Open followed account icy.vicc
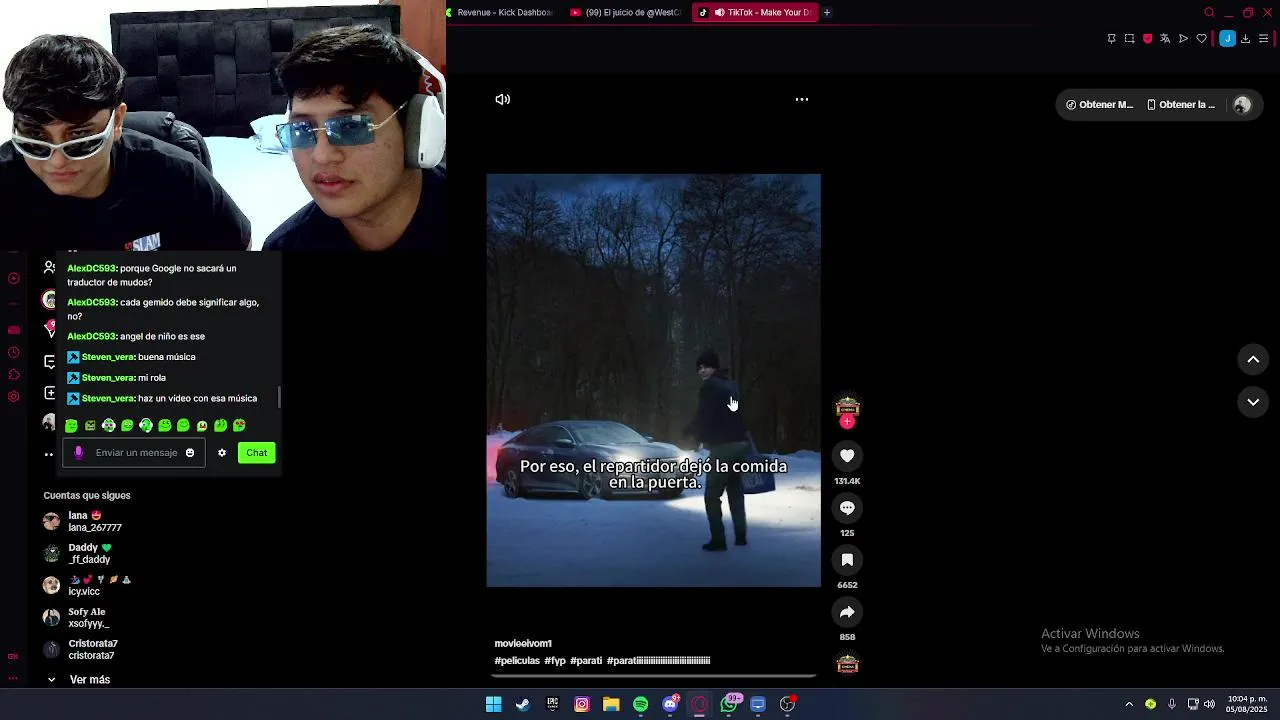The height and width of the screenshot is (720, 1280). (87, 585)
